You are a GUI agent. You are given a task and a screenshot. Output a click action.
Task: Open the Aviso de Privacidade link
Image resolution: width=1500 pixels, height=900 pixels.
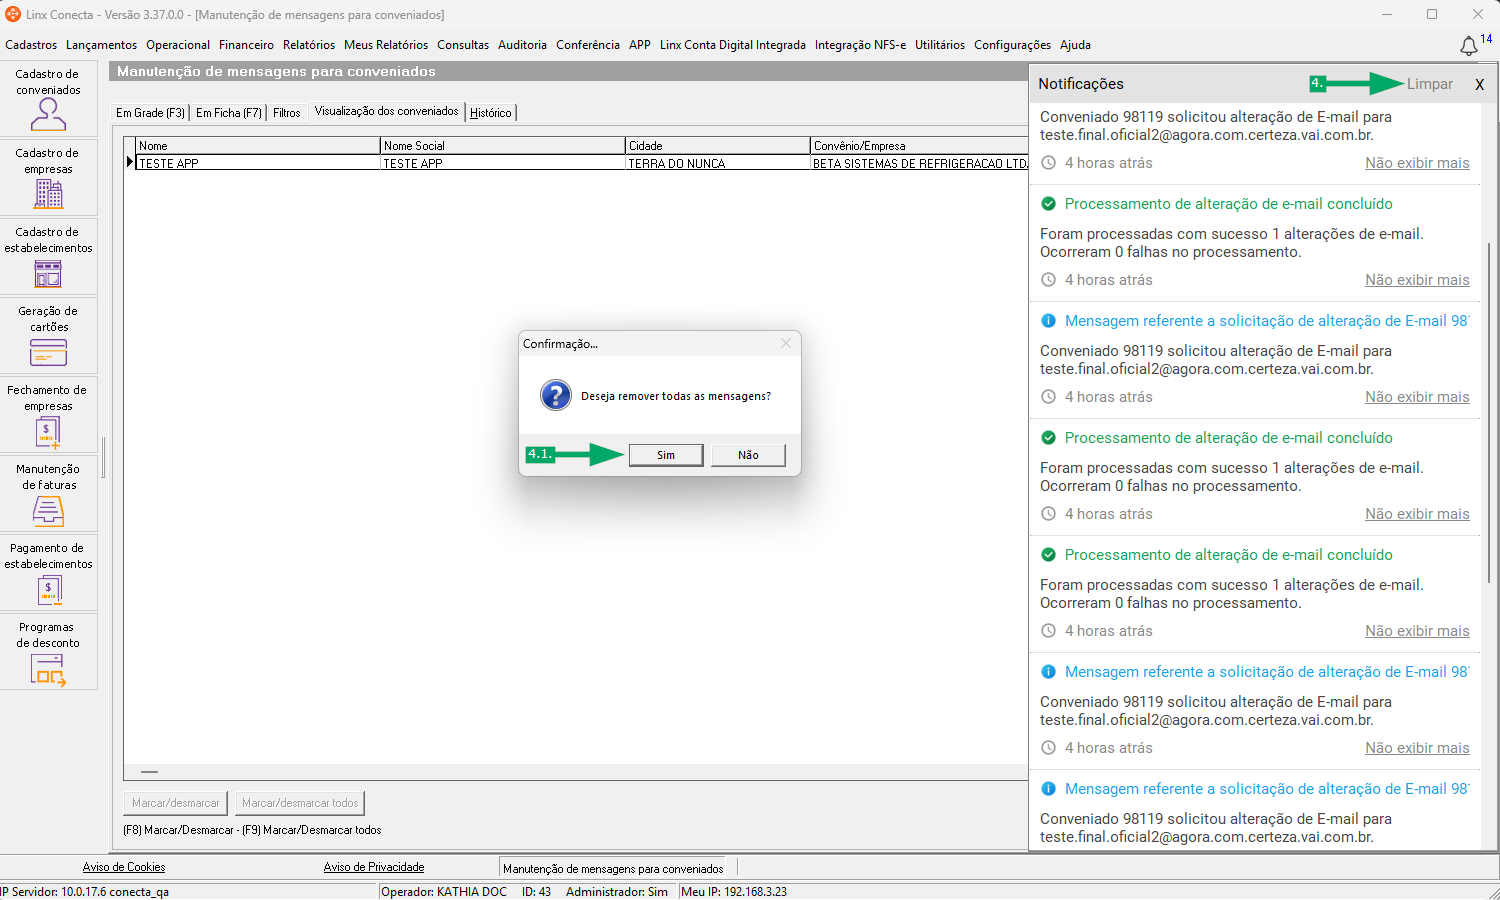click(374, 867)
